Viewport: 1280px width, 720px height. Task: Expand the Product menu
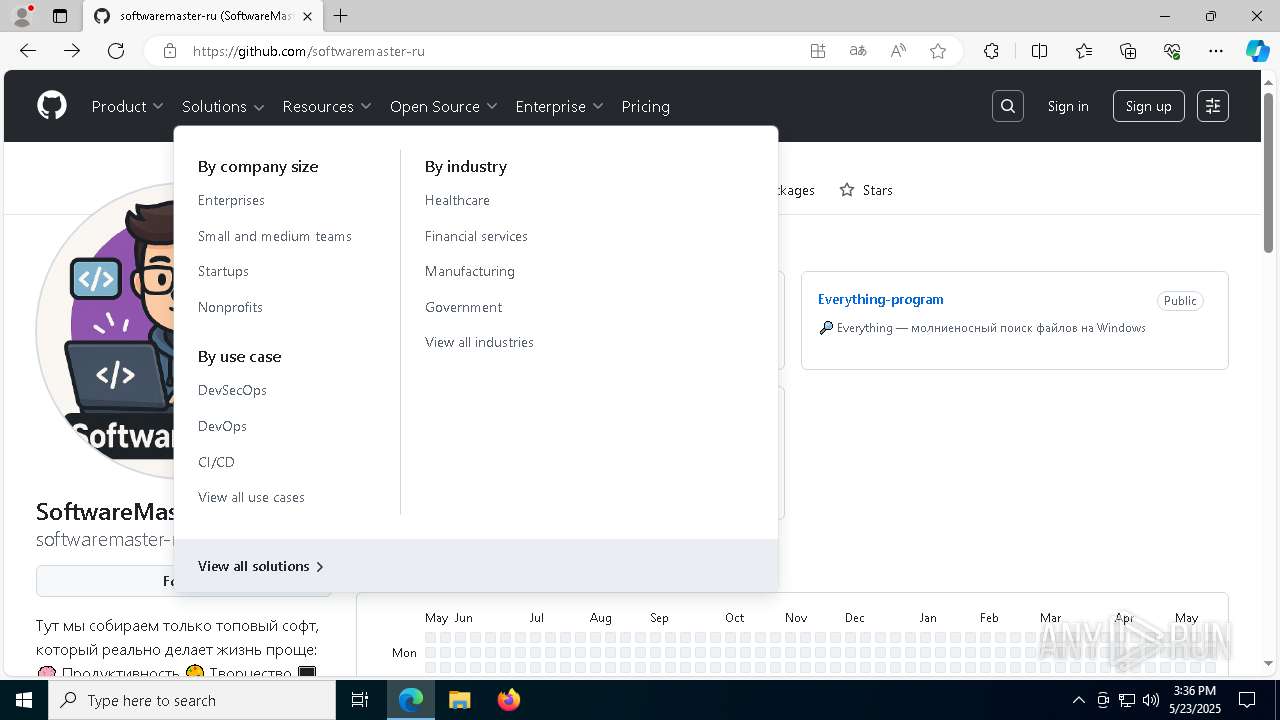[127, 106]
